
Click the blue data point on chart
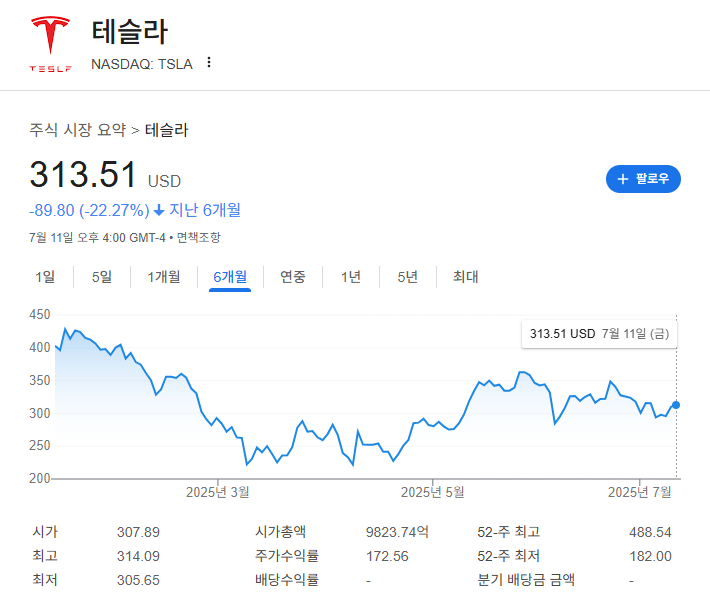pos(676,405)
